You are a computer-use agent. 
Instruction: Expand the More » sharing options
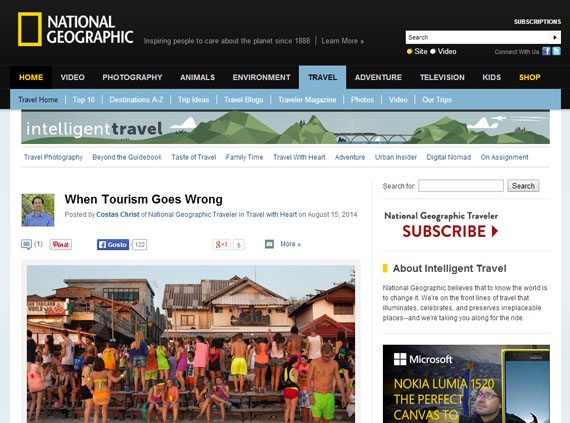(x=290, y=244)
